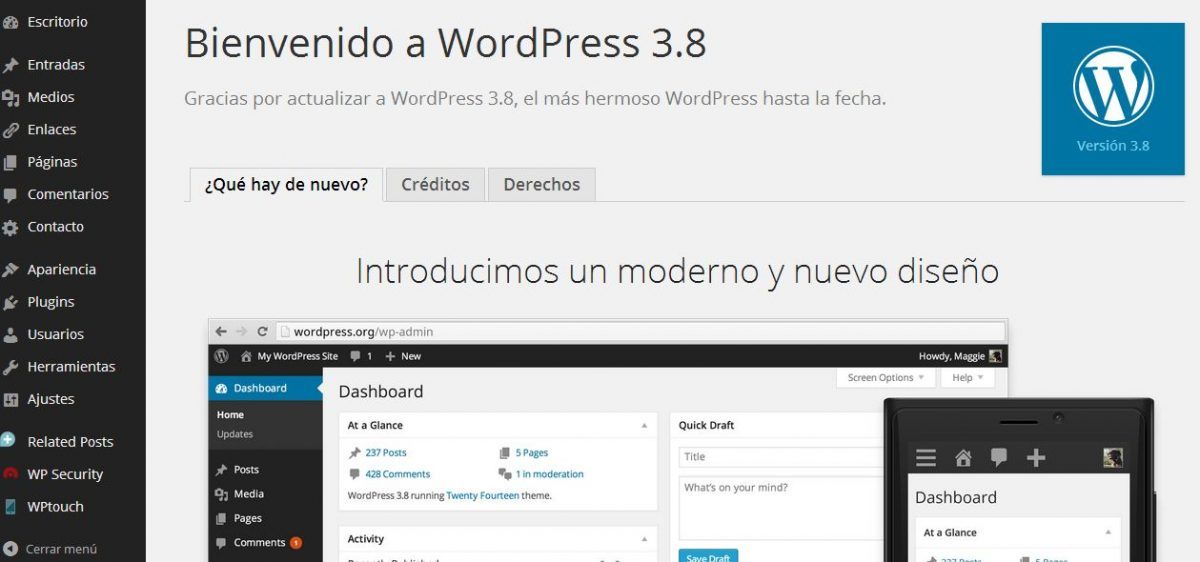1200x562 pixels.
Task: Click the WP Security icon
Action: point(10,474)
